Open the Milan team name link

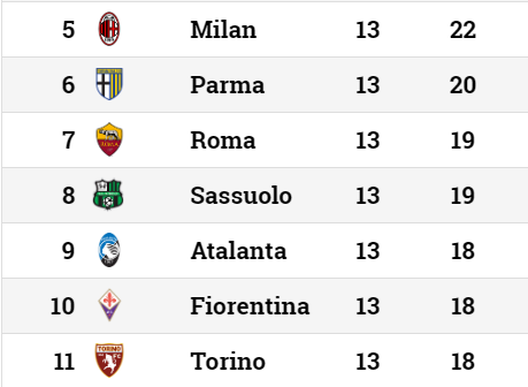click(x=223, y=30)
